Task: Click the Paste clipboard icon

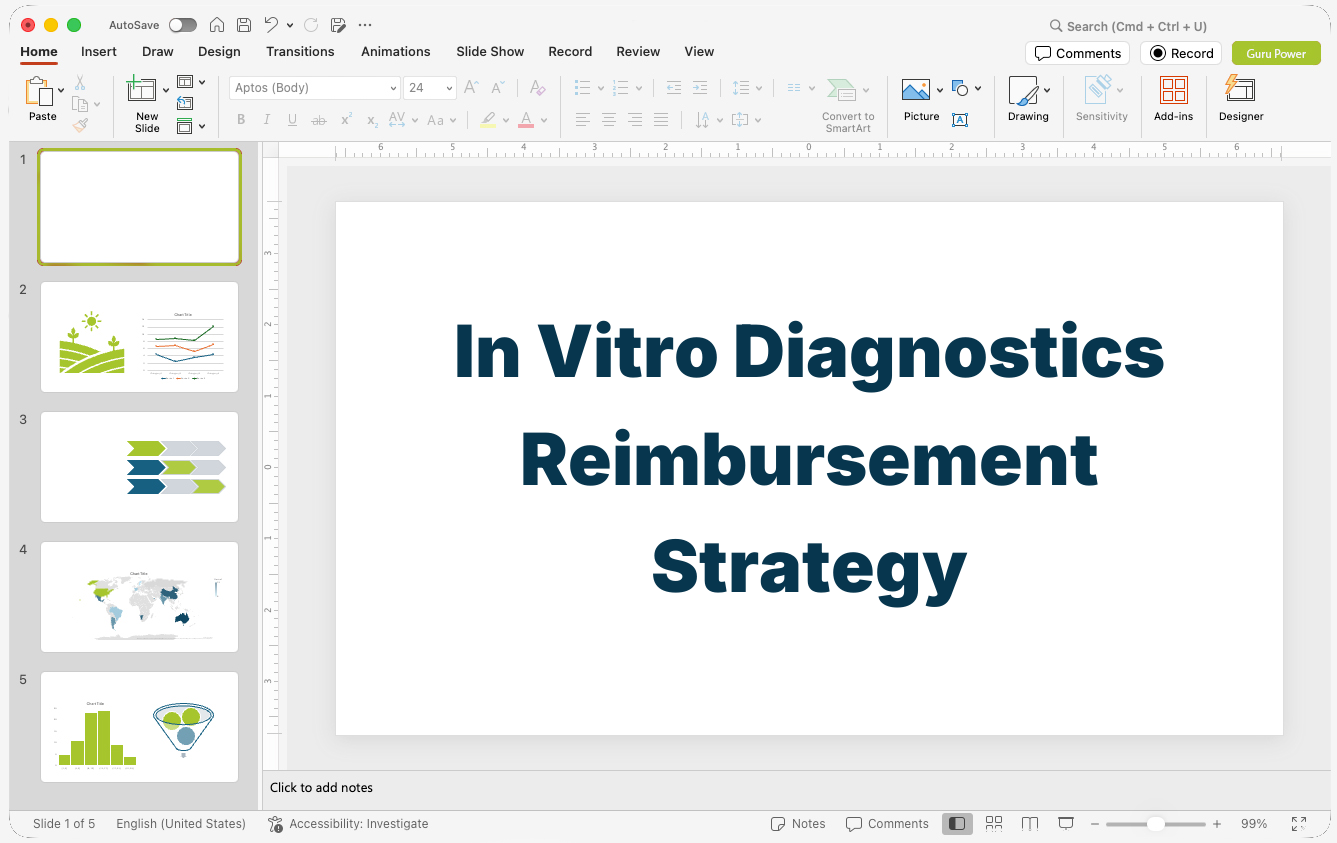Action: 39,91
